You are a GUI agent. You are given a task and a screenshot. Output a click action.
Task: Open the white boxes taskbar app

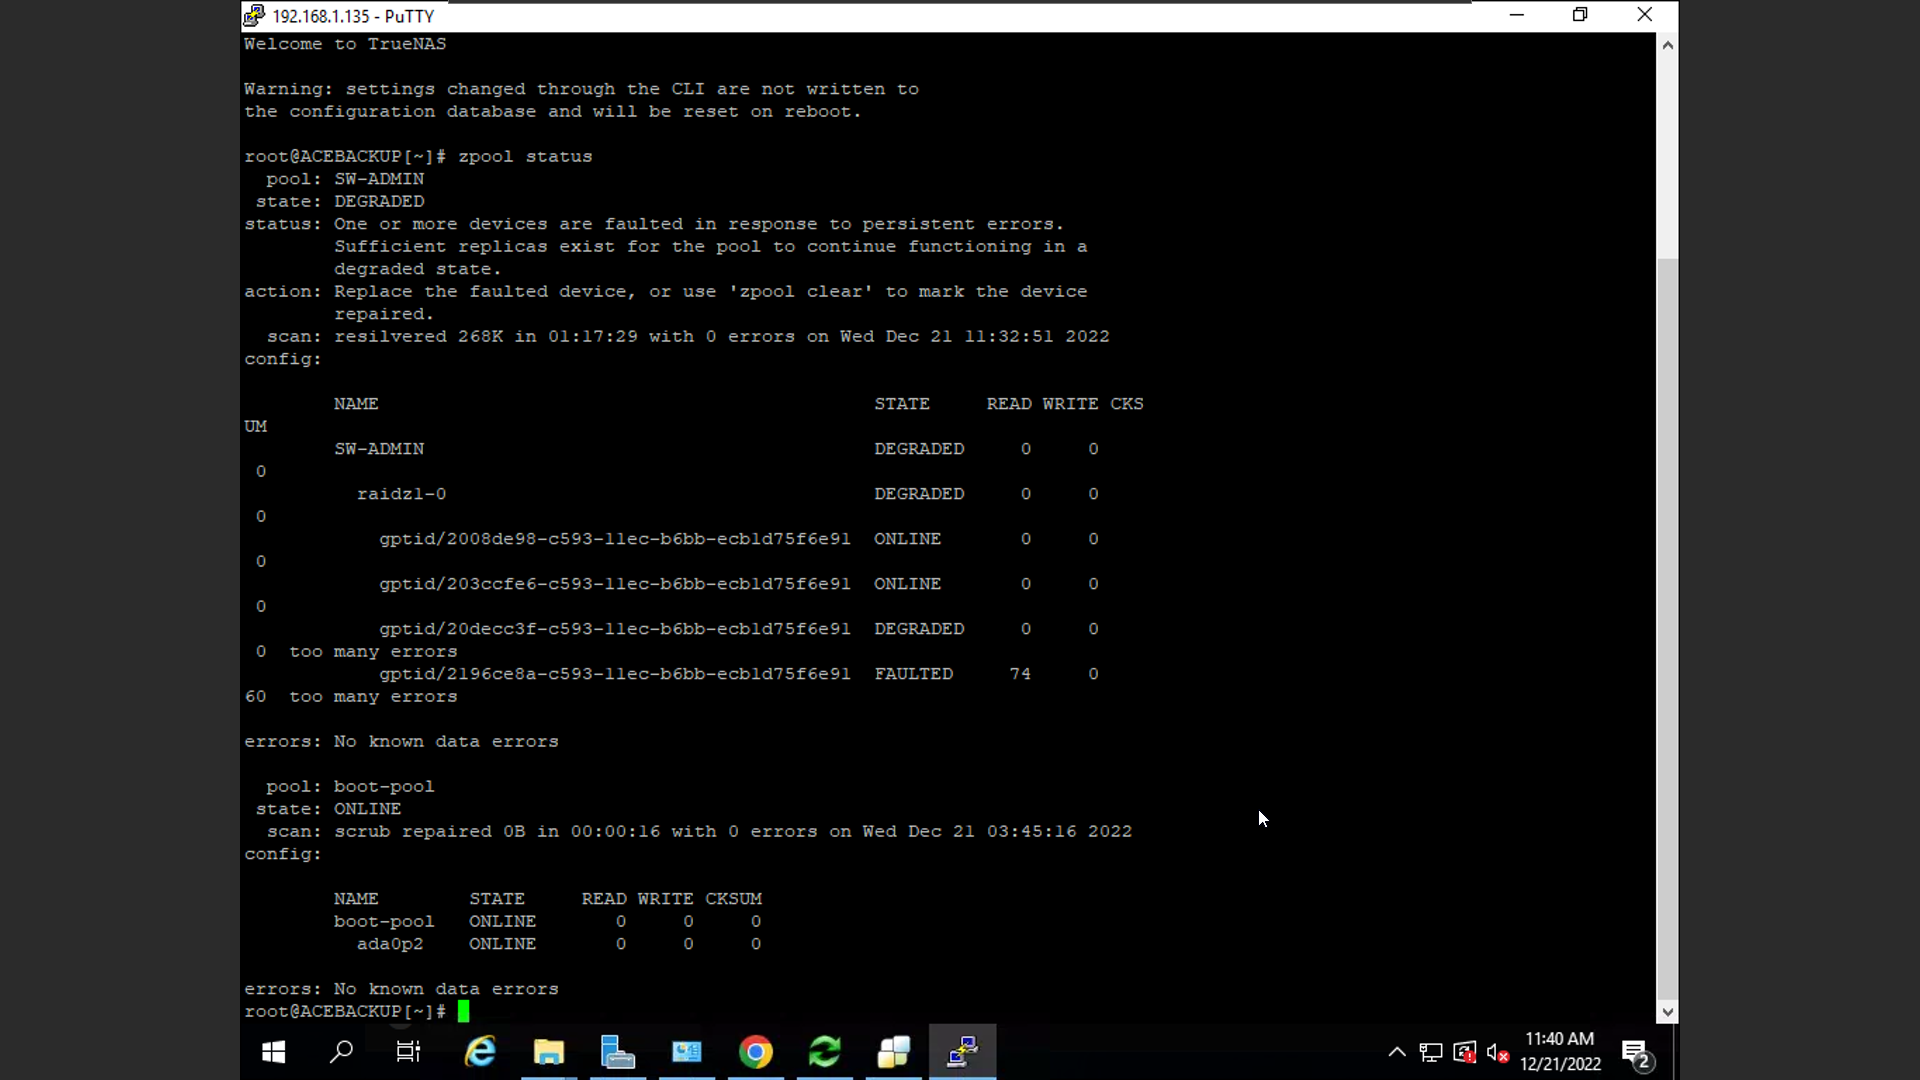(894, 1052)
